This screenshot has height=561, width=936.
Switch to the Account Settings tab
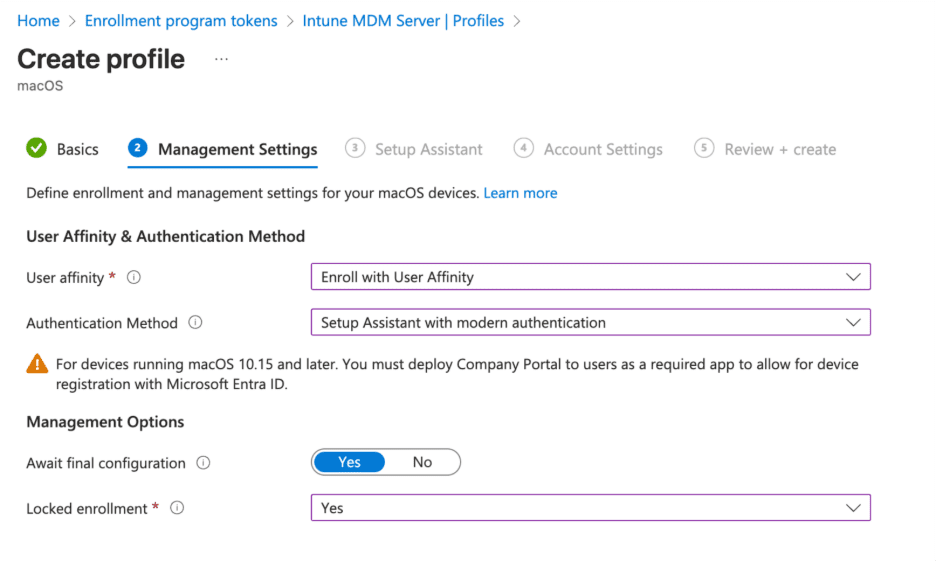pos(602,149)
